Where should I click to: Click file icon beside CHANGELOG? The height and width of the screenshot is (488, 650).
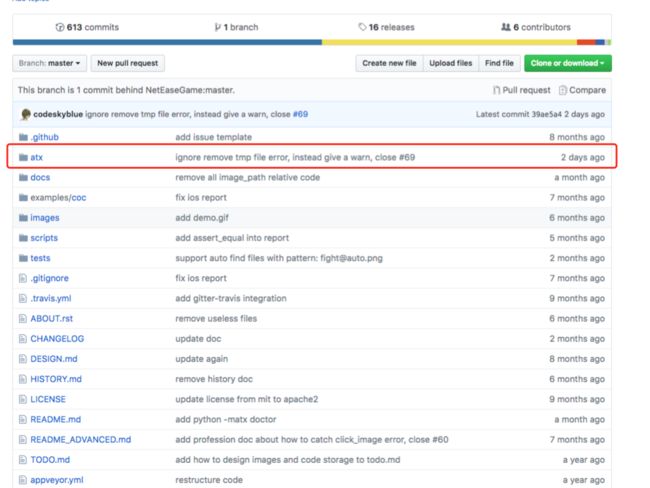coord(23,339)
